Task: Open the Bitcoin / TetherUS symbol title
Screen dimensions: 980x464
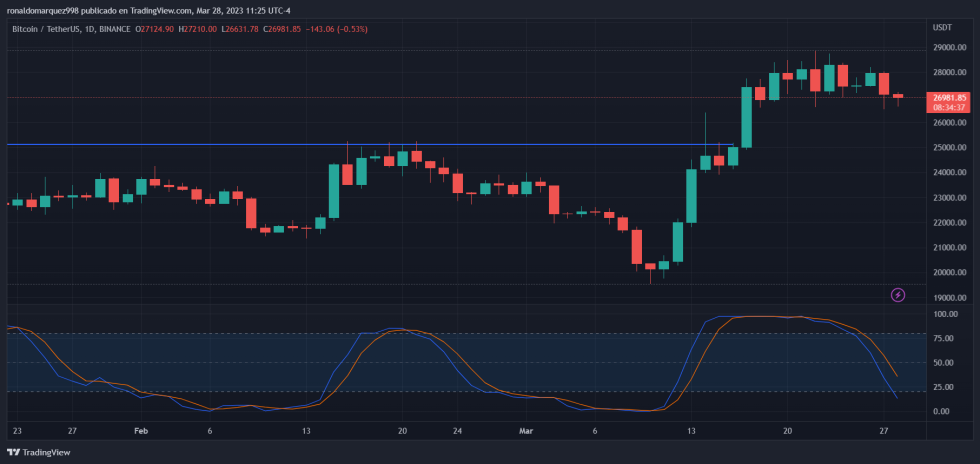Action: pos(49,29)
